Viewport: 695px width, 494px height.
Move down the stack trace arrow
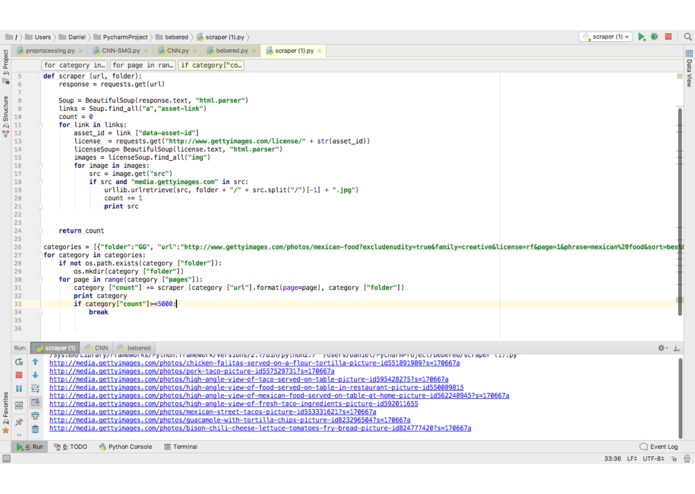[x=35, y=375]
